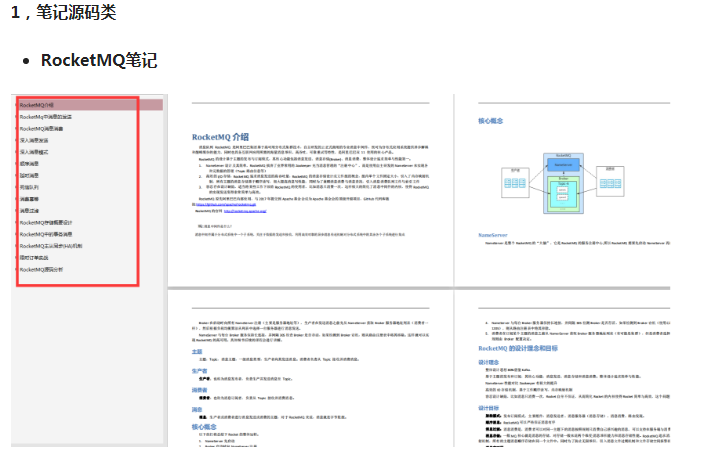This screenshot has width=709, height=459.
Task: Click the RocketMQ笔记 bullet title
Action: (x=99, y=60)
